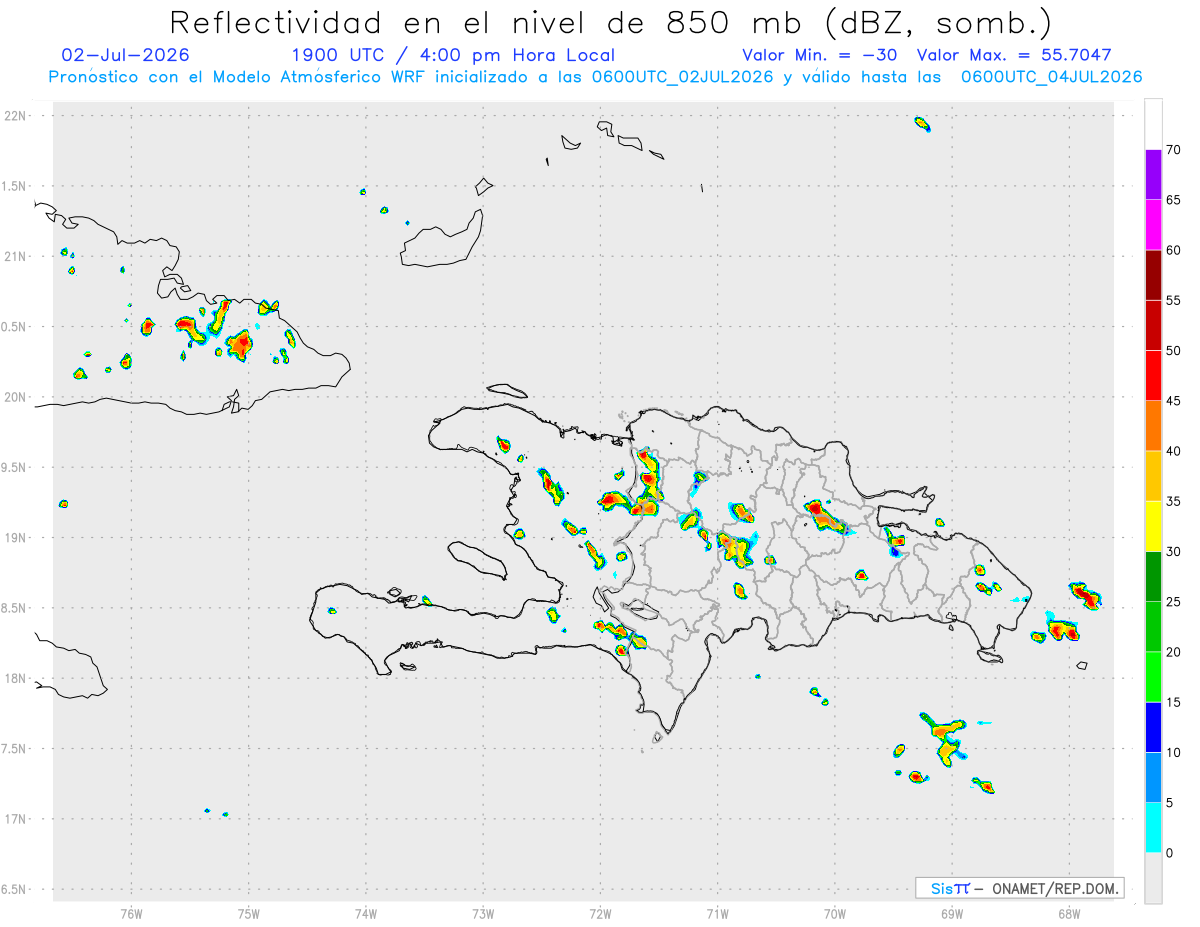Click the dark green 25–30 dBZ colorbar segment
The image size is (1200, 927).
pyautogui.click(x=1153, y=577)
